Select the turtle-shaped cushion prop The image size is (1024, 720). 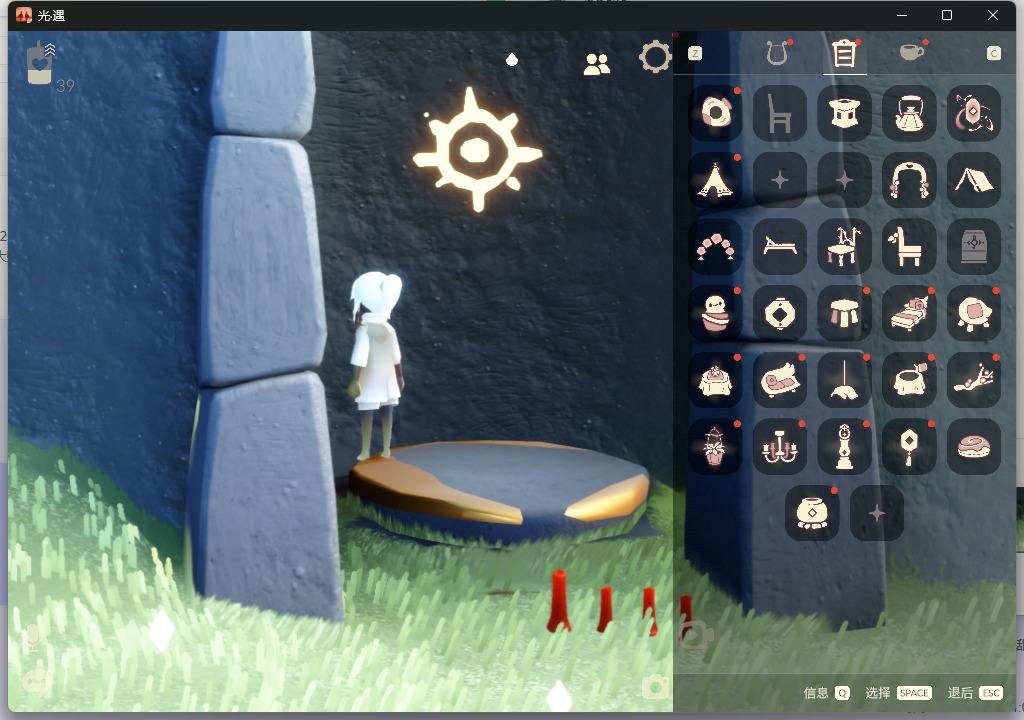974,313
